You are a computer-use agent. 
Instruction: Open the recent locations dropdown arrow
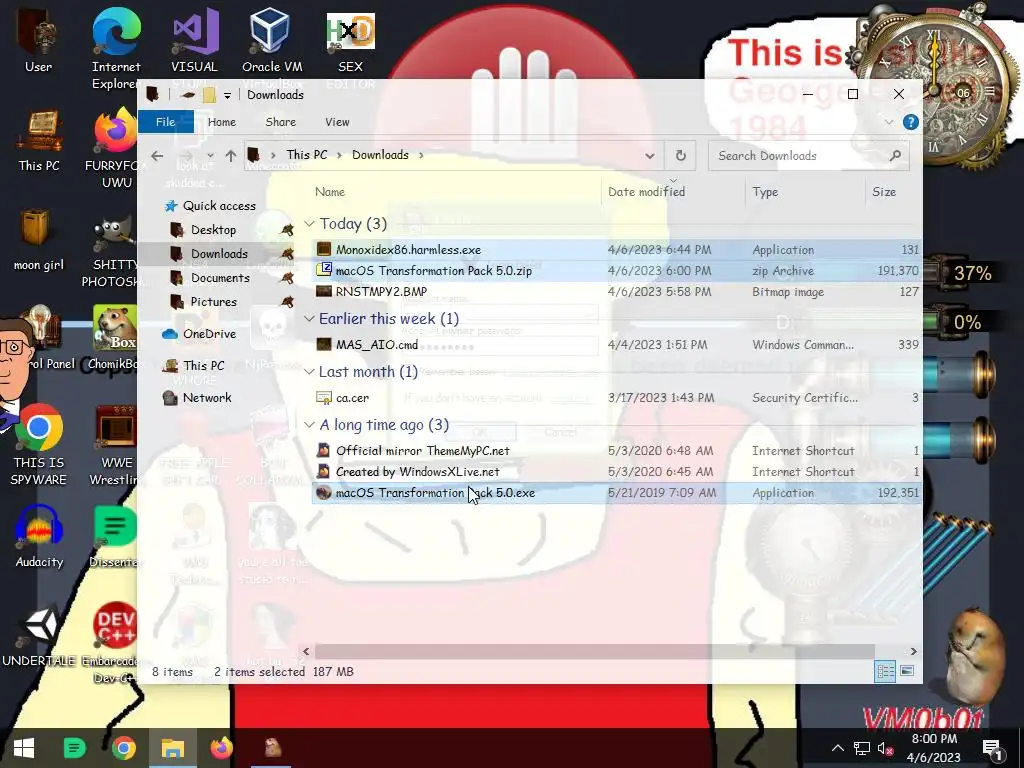click(210, 155)
